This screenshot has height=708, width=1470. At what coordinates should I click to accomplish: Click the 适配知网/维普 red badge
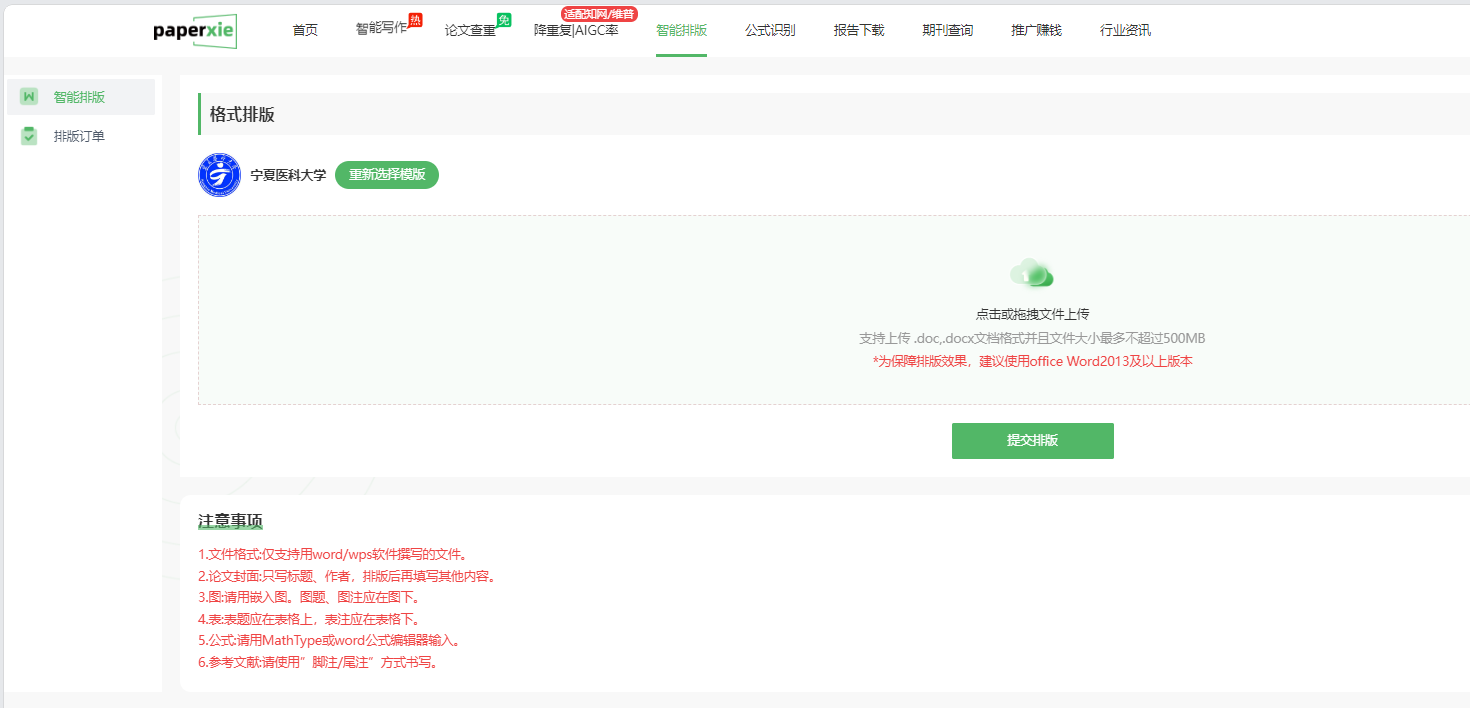point(599,14)
